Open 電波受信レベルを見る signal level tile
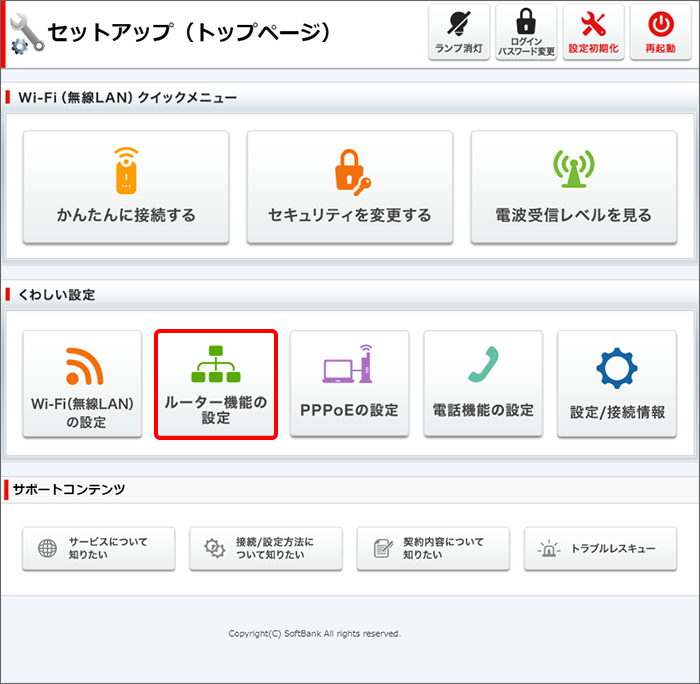This screenshot has height=684, width=700. coord(574,187)
